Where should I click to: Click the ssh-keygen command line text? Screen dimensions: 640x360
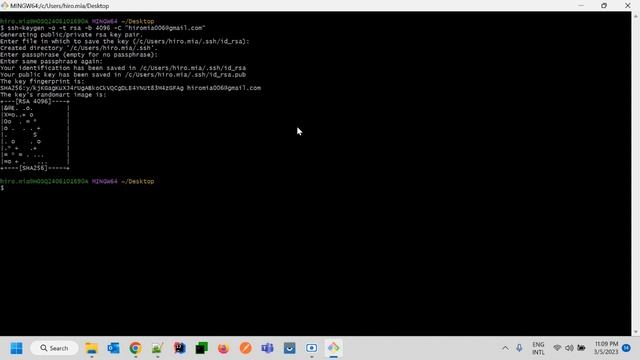[x=103, y=28]
